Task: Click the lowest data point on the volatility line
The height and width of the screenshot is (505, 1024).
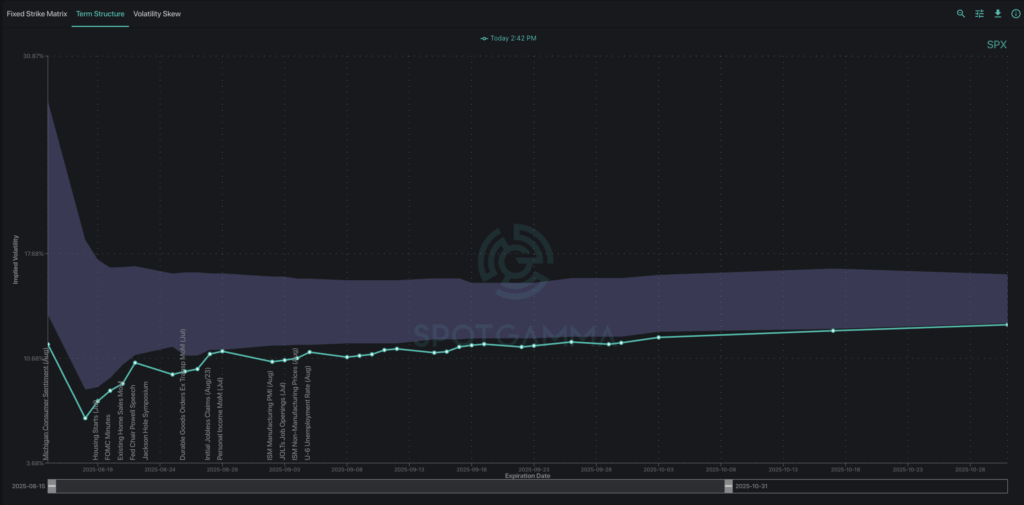Action: tap(85, 418)
